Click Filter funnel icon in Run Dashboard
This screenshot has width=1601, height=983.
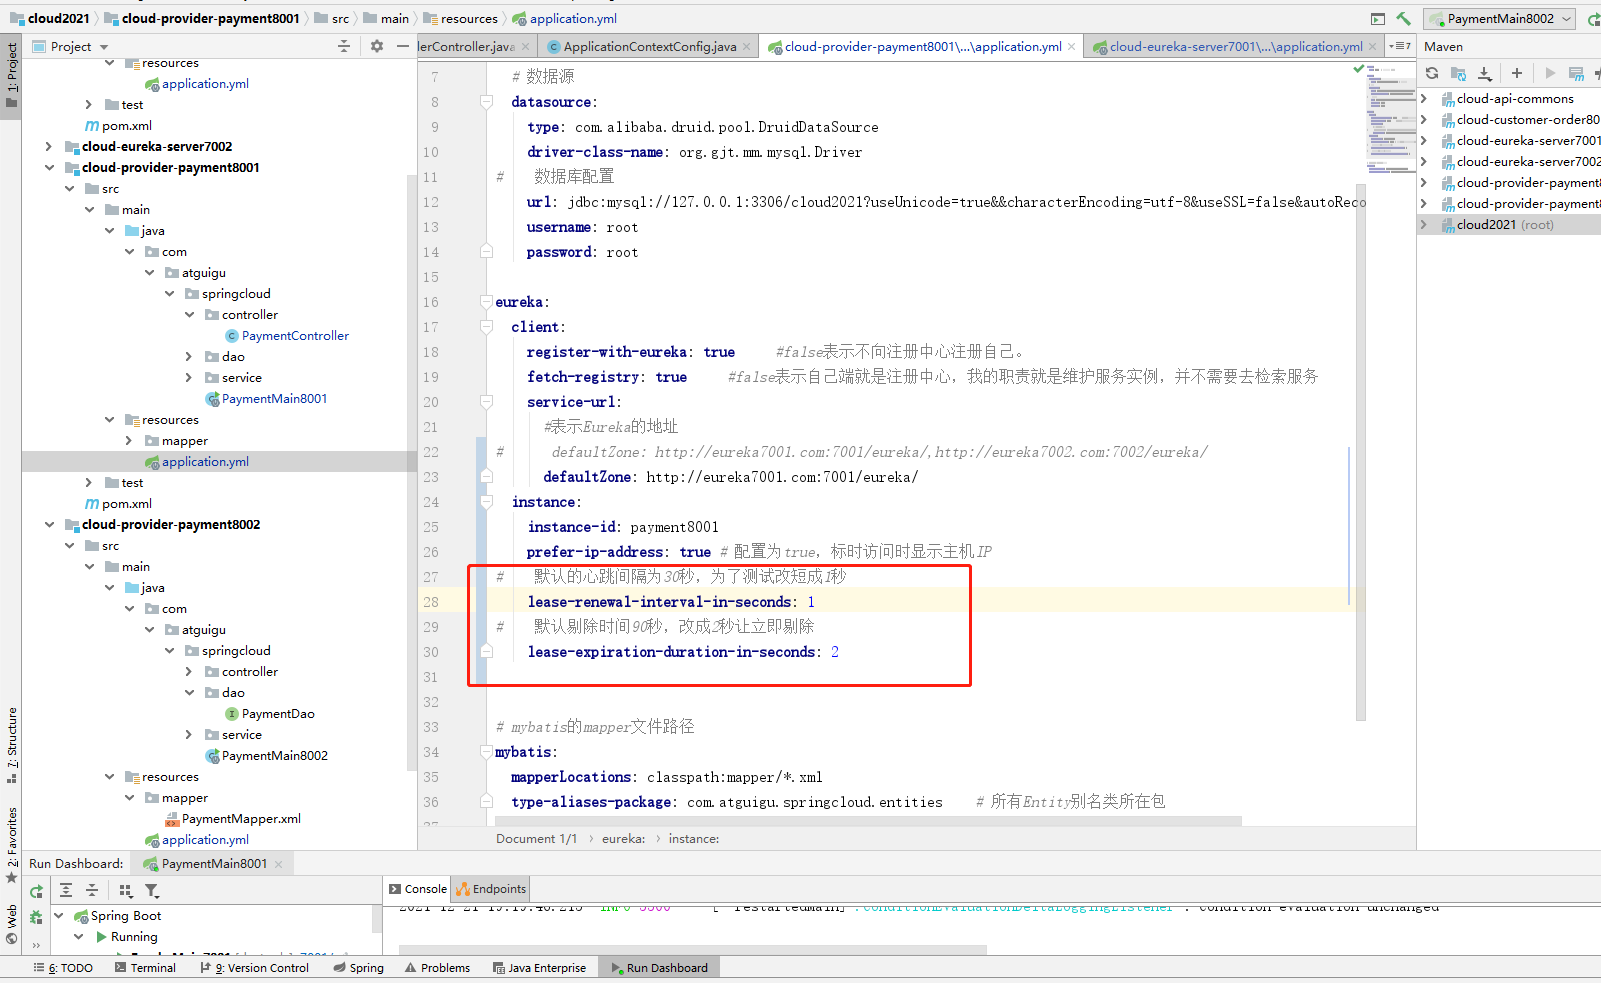pyautogui.click(x=152, y=890)
